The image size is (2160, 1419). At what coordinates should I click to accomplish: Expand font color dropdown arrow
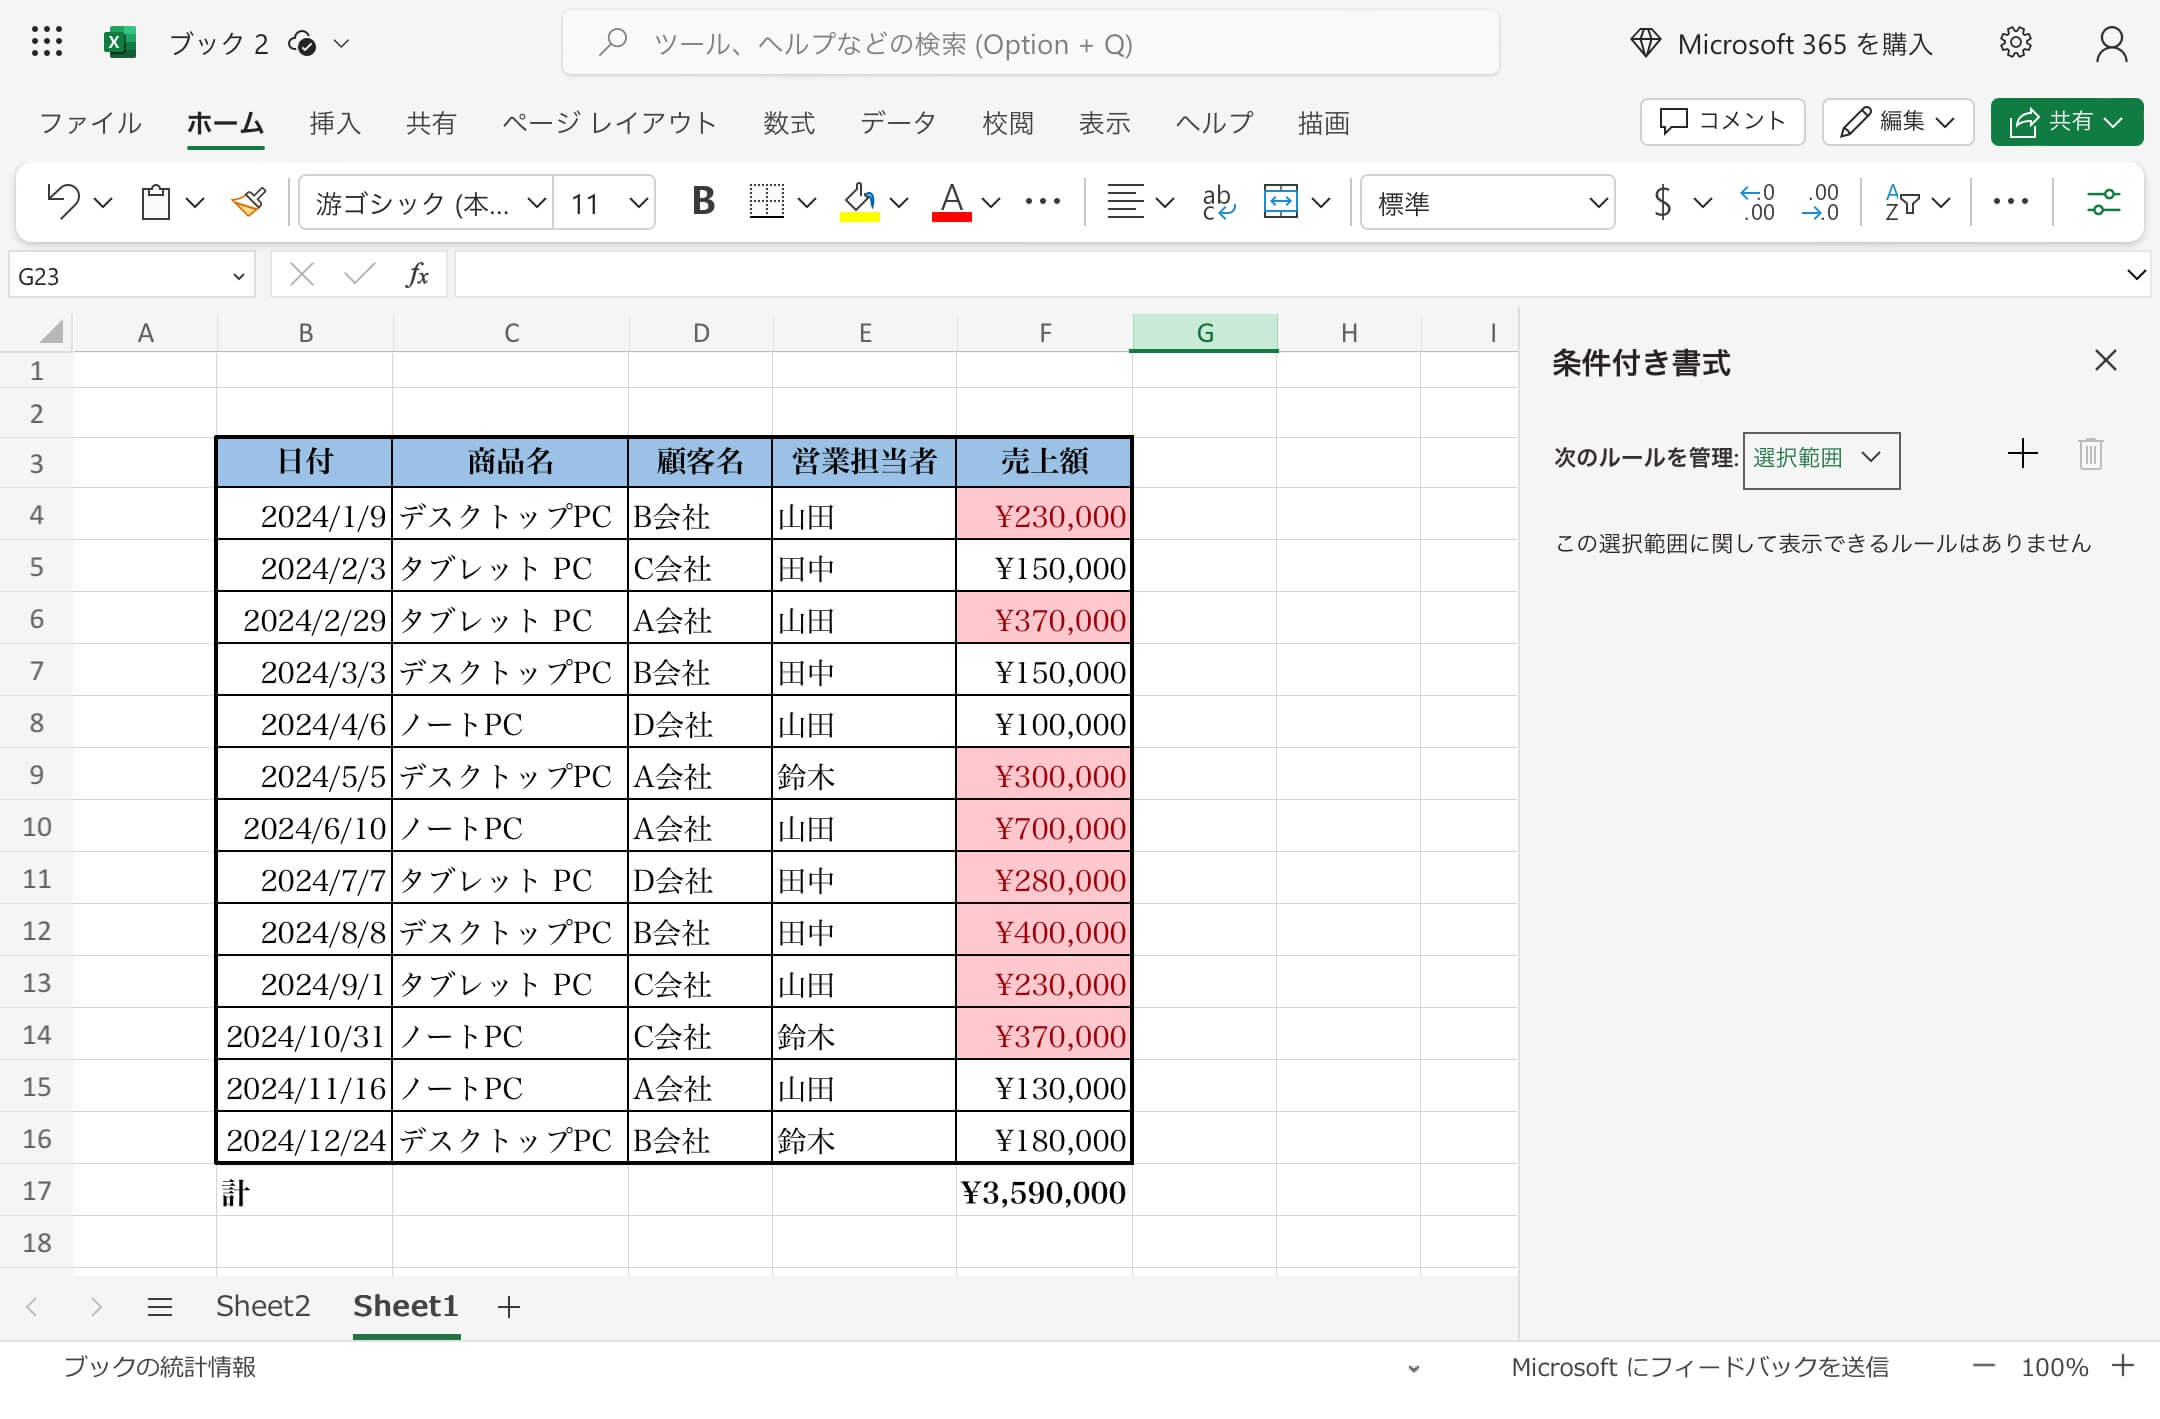coord(991,202)
